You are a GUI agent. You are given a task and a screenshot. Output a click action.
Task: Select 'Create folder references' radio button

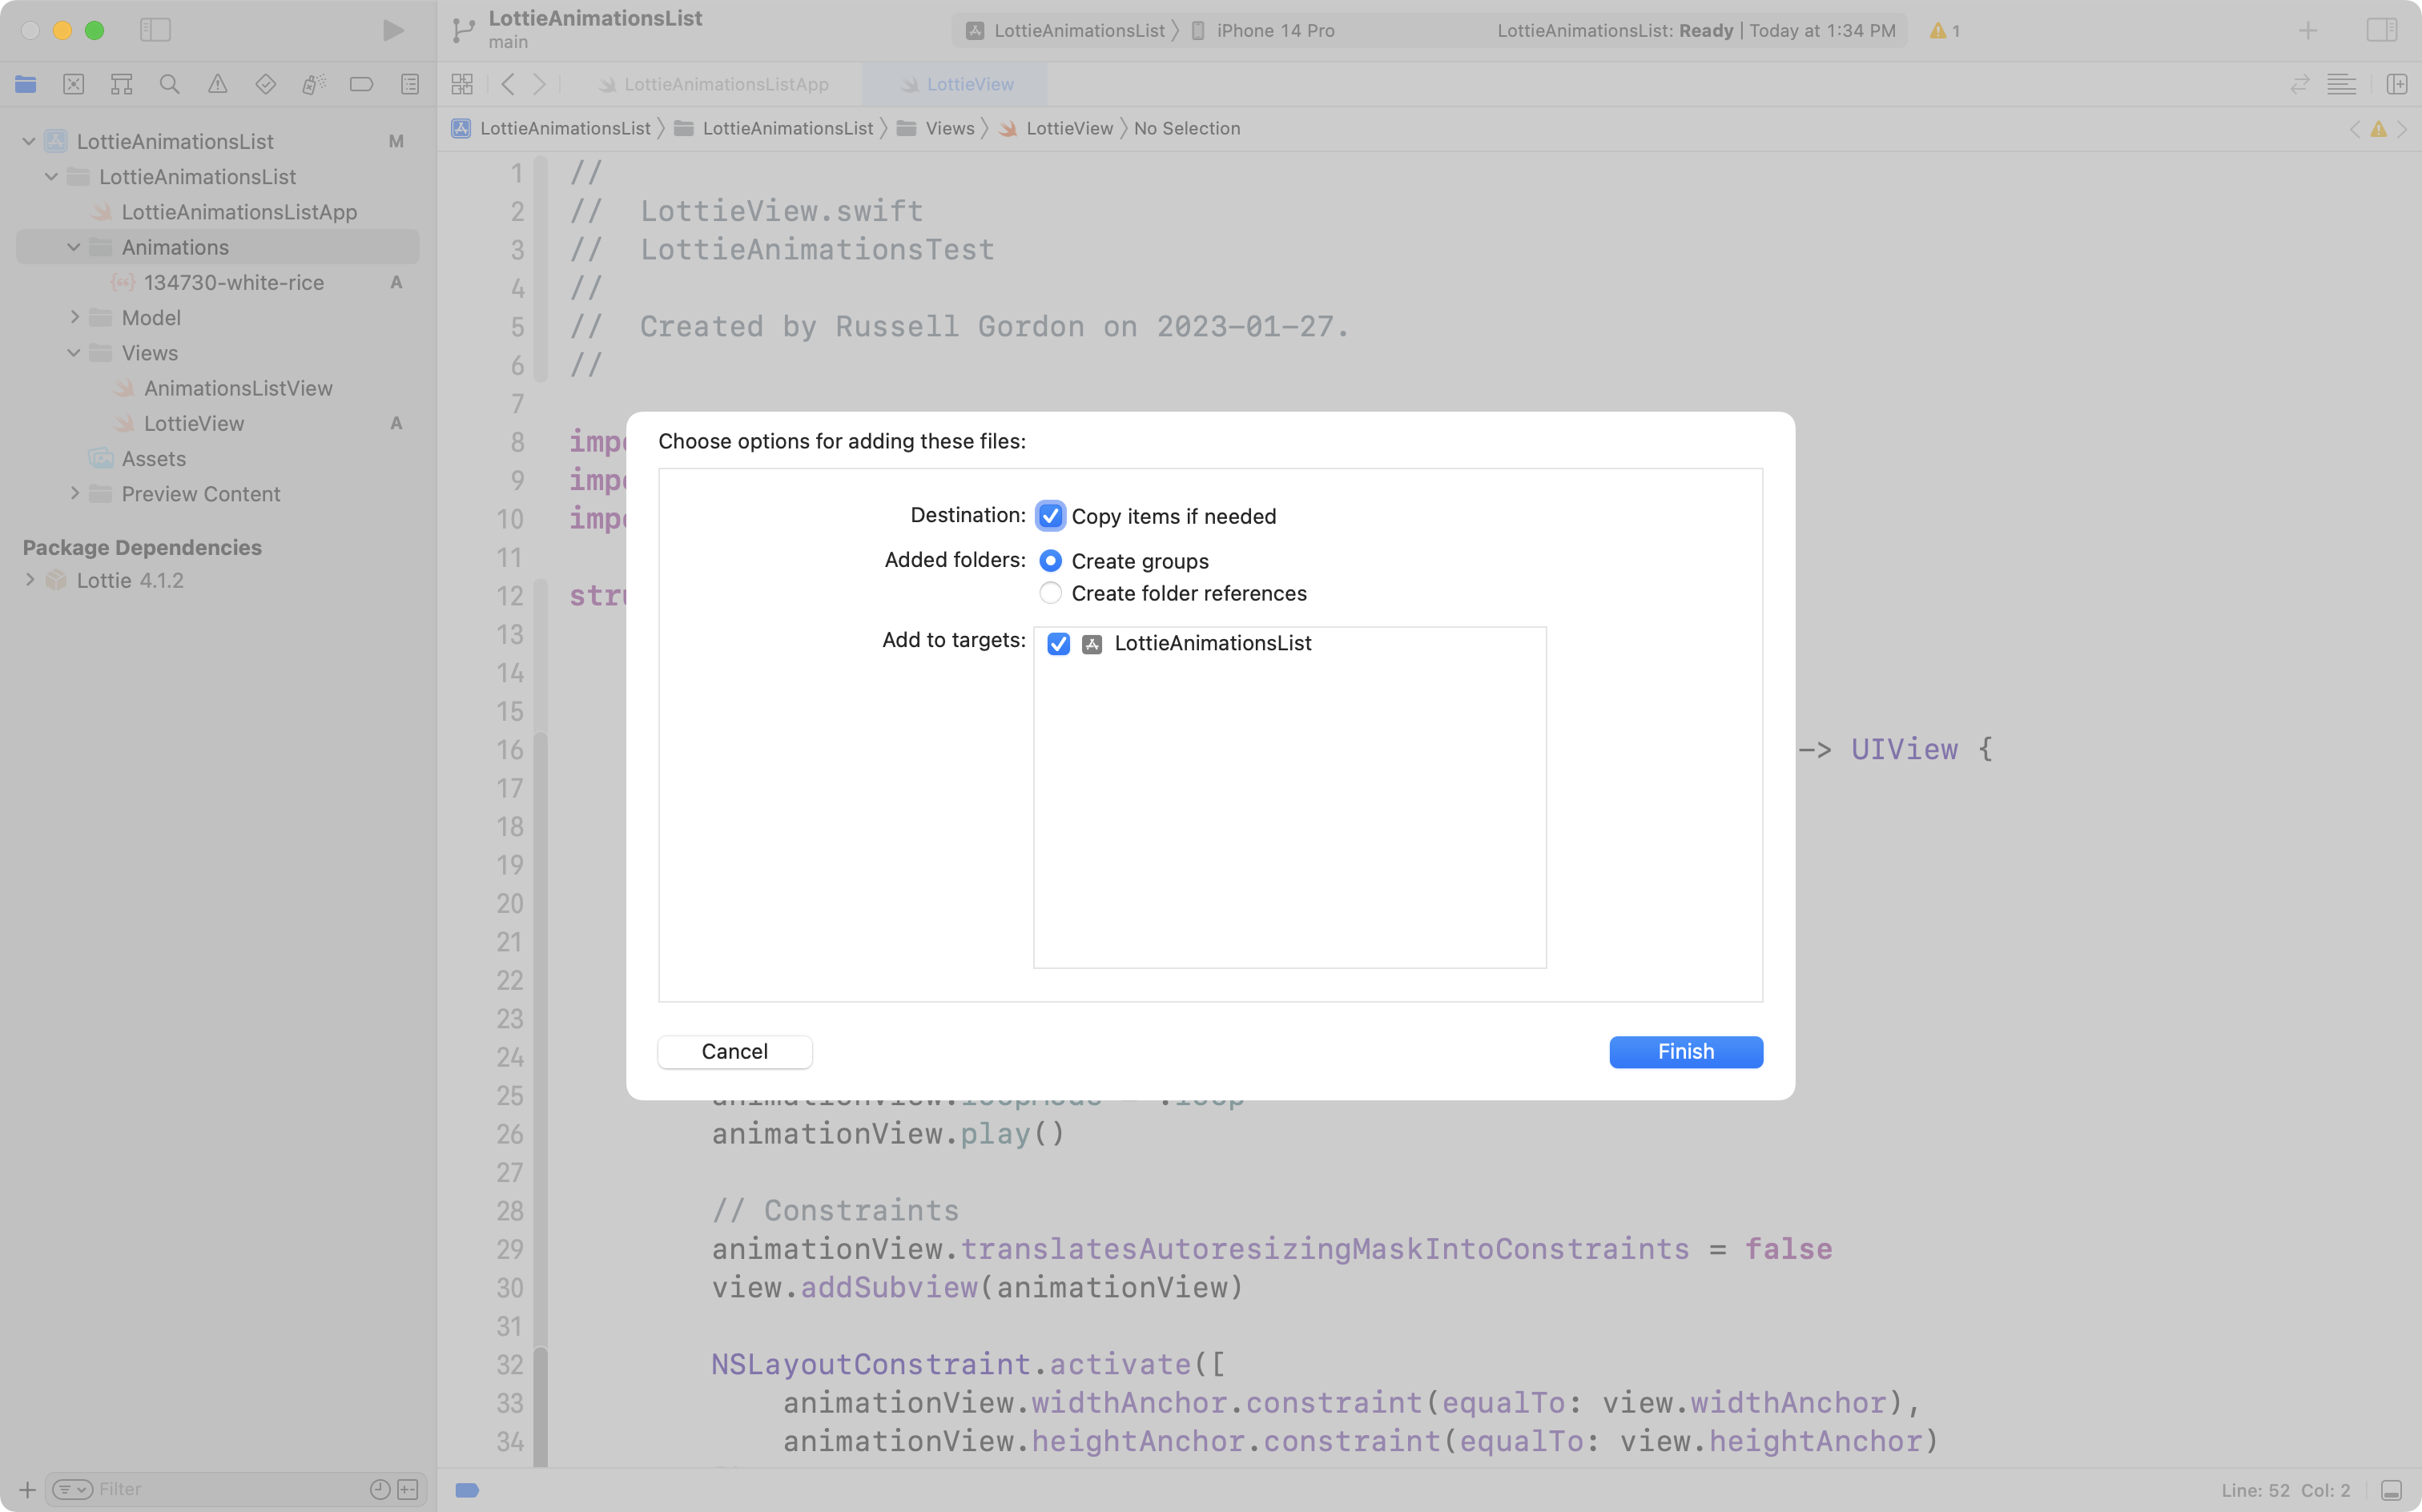(1050, 593)
